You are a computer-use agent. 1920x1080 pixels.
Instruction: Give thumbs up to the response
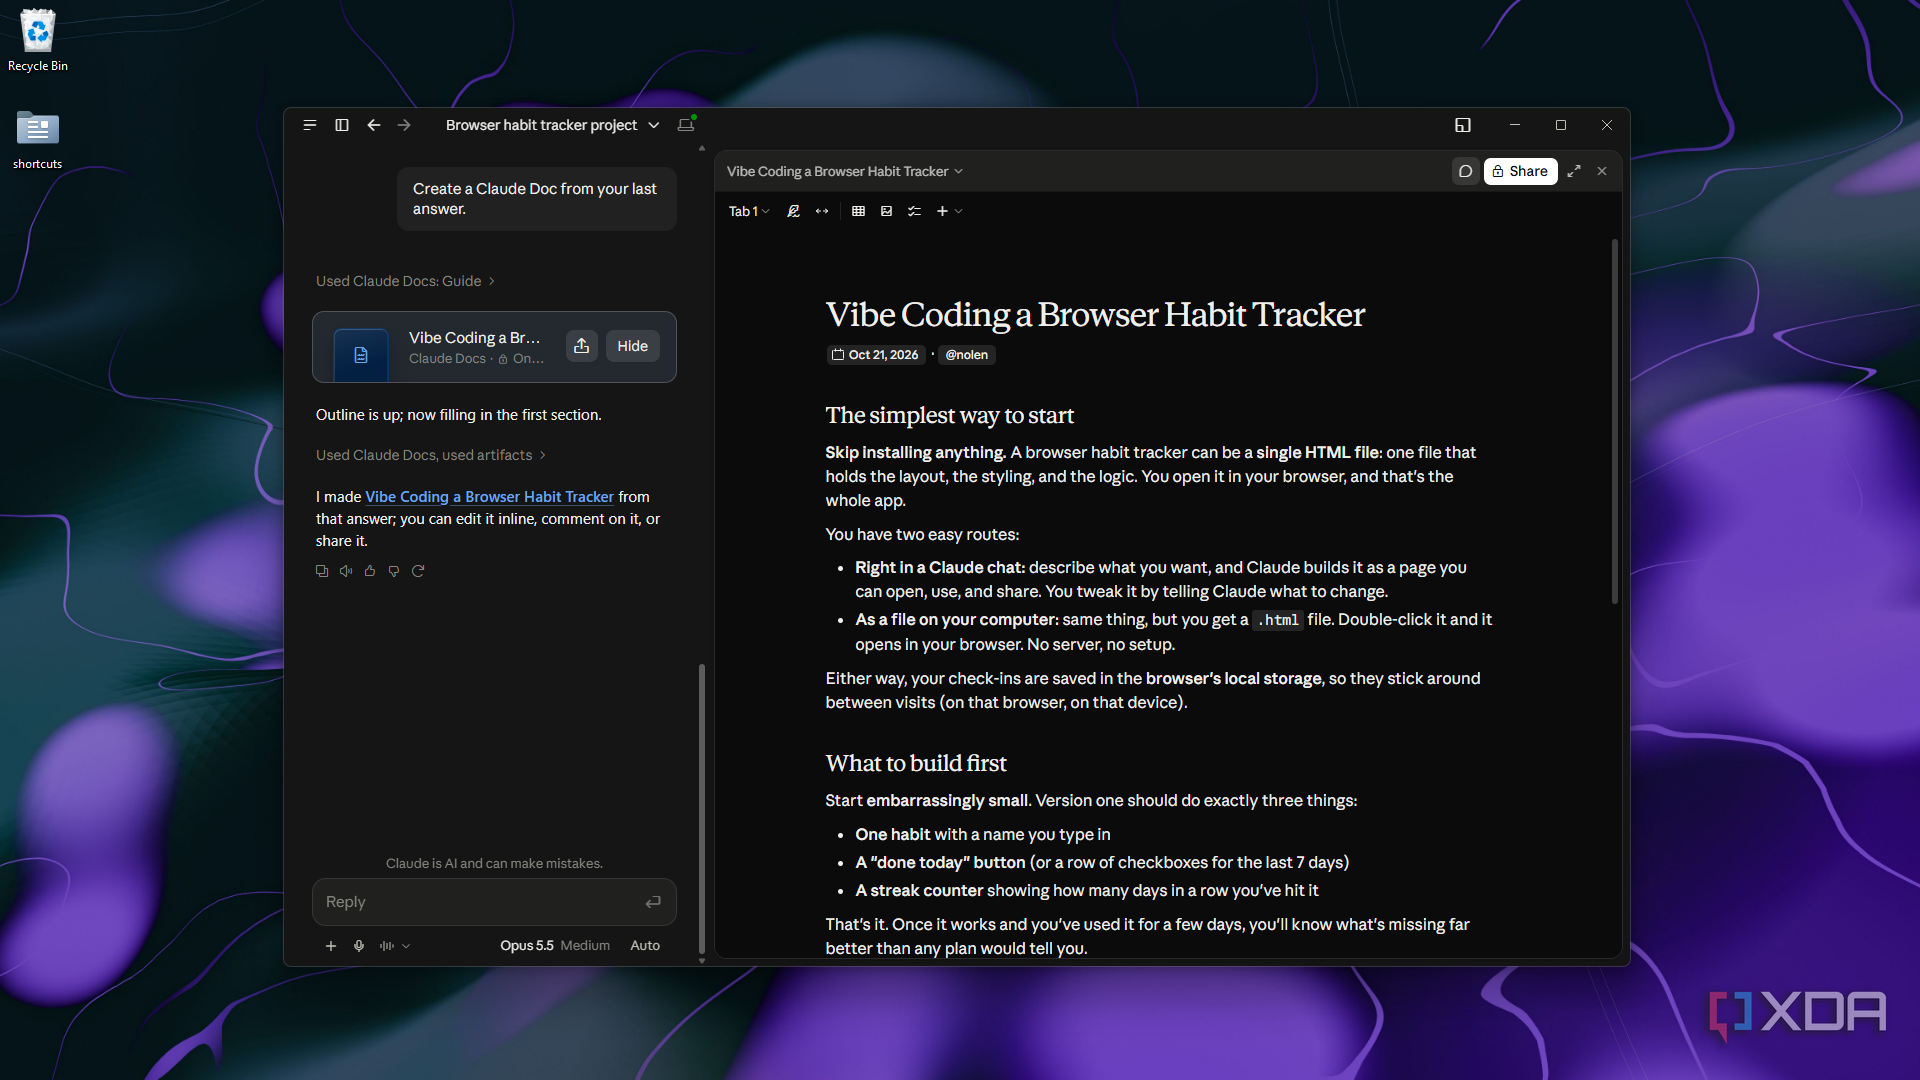pos(370,571)
